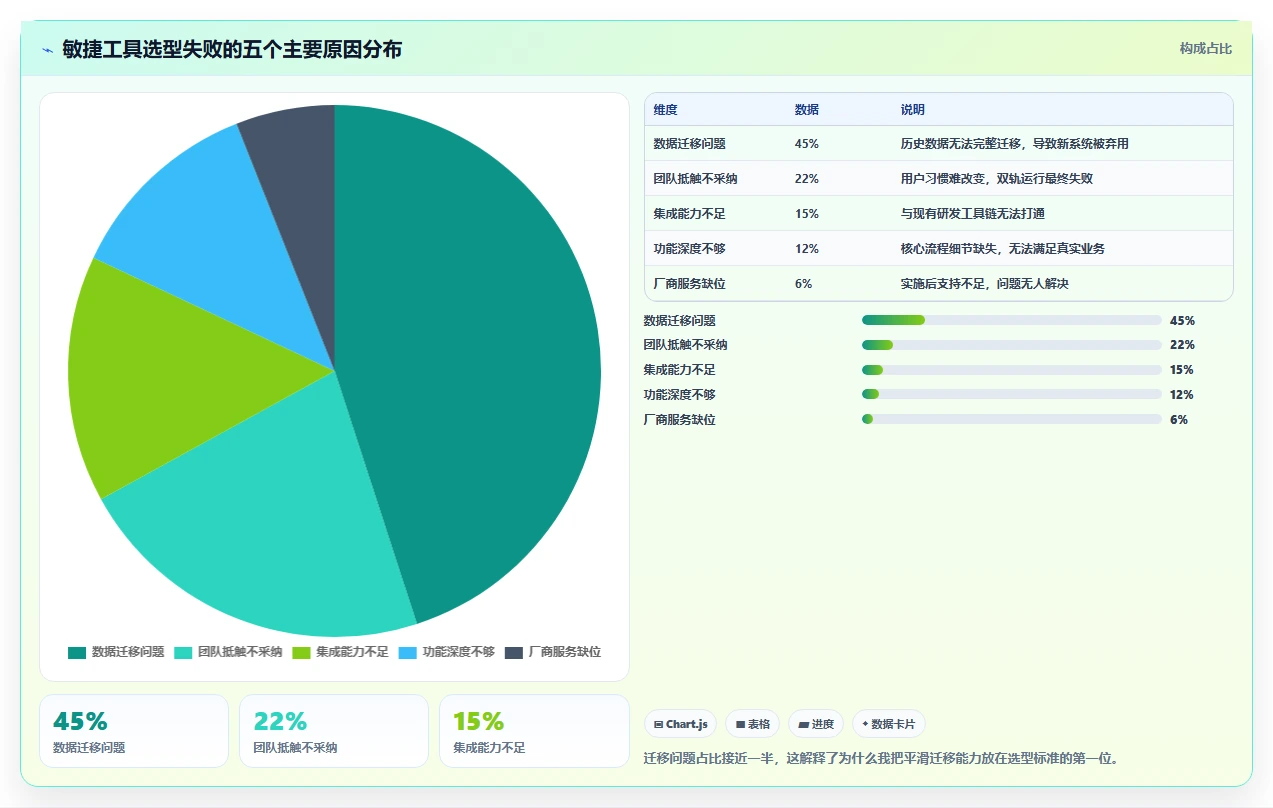Toggle 集成能力不足 legend swatch in chart

point(301,652)
